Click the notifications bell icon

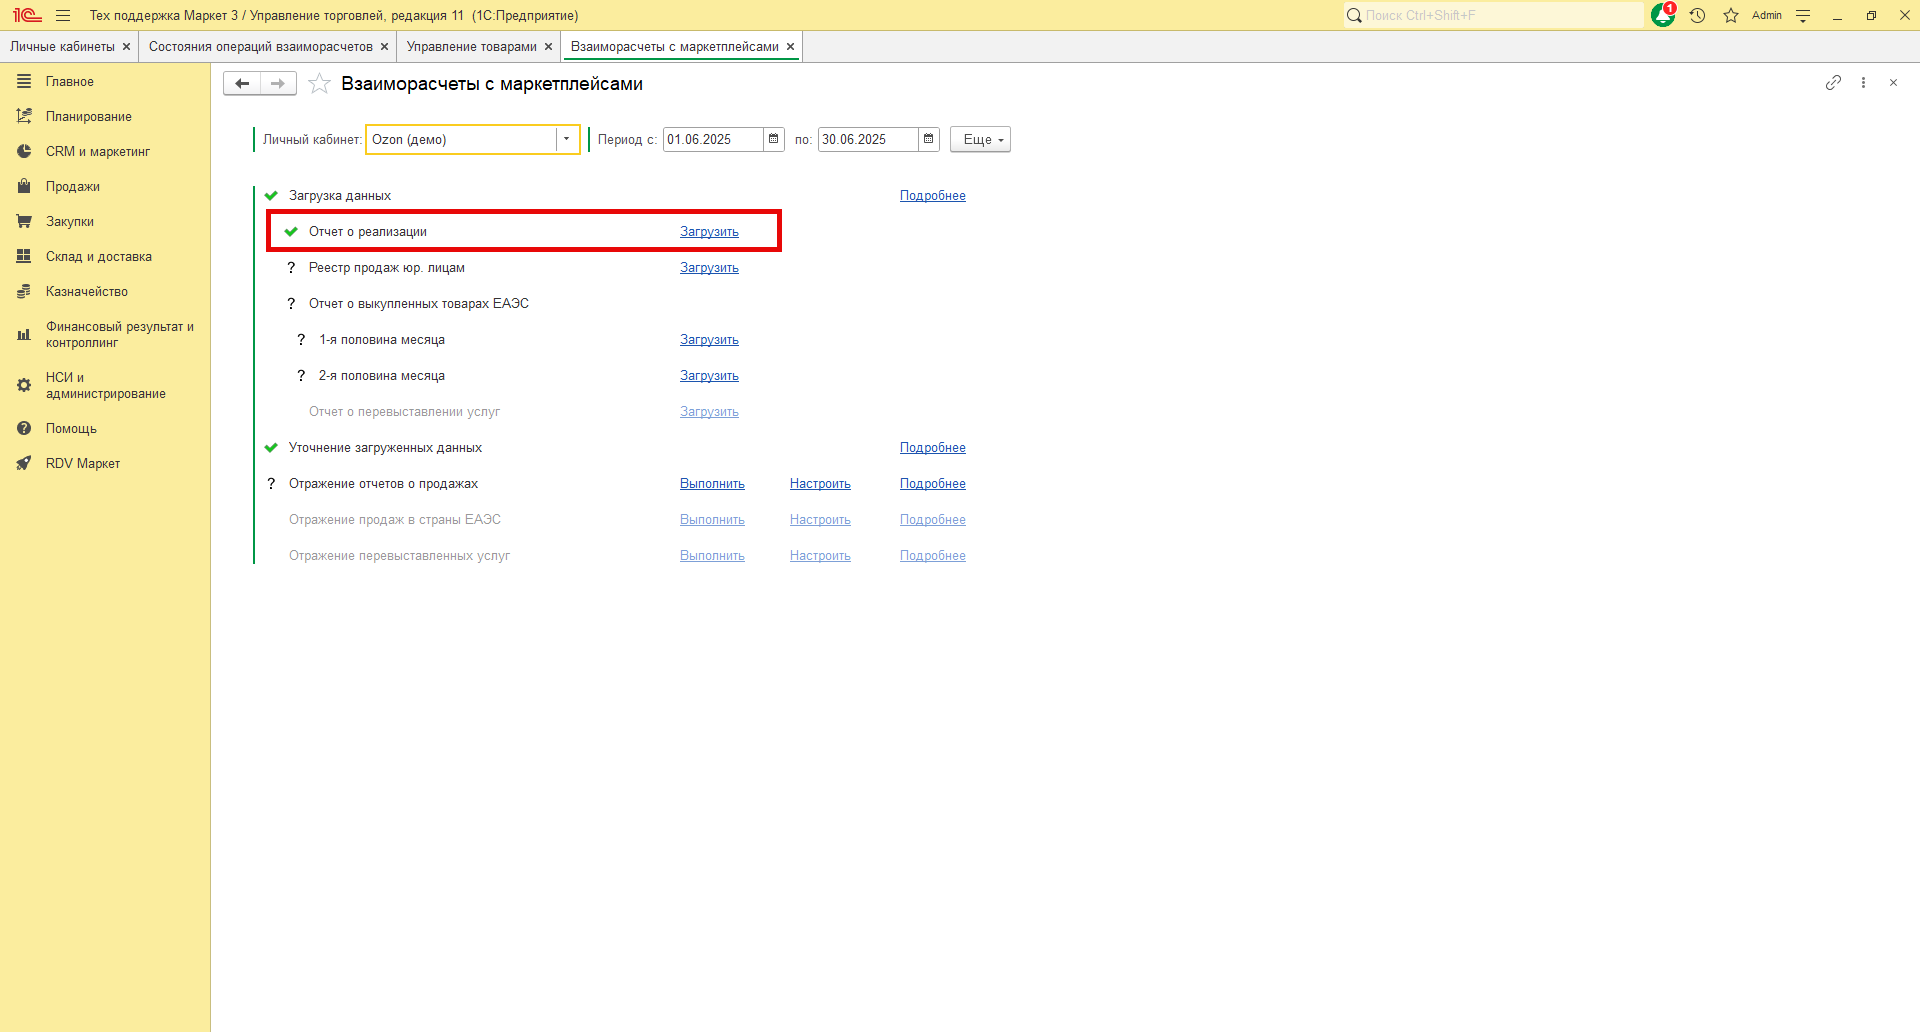1662,15
